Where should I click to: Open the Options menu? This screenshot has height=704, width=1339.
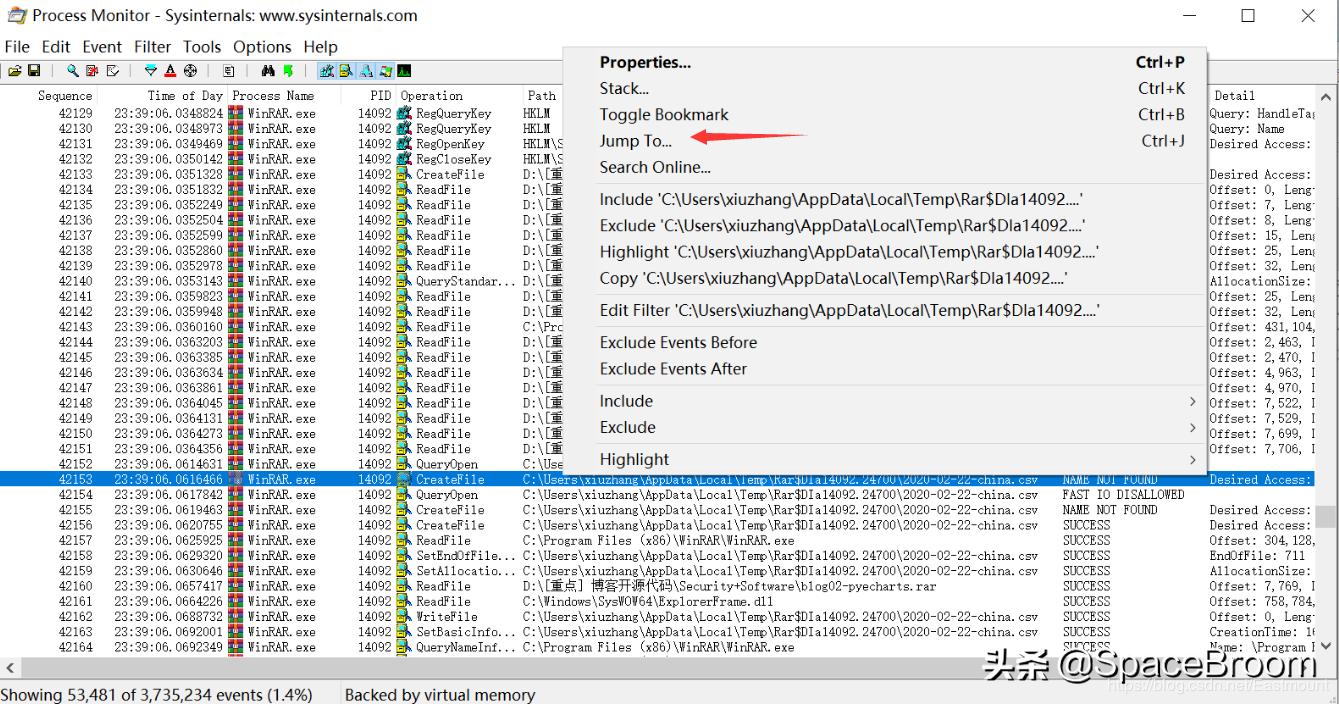point(262,47)
